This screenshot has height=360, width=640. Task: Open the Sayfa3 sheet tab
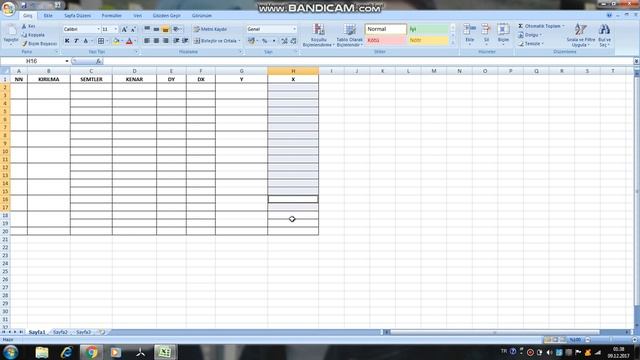(x=84, y=332)
